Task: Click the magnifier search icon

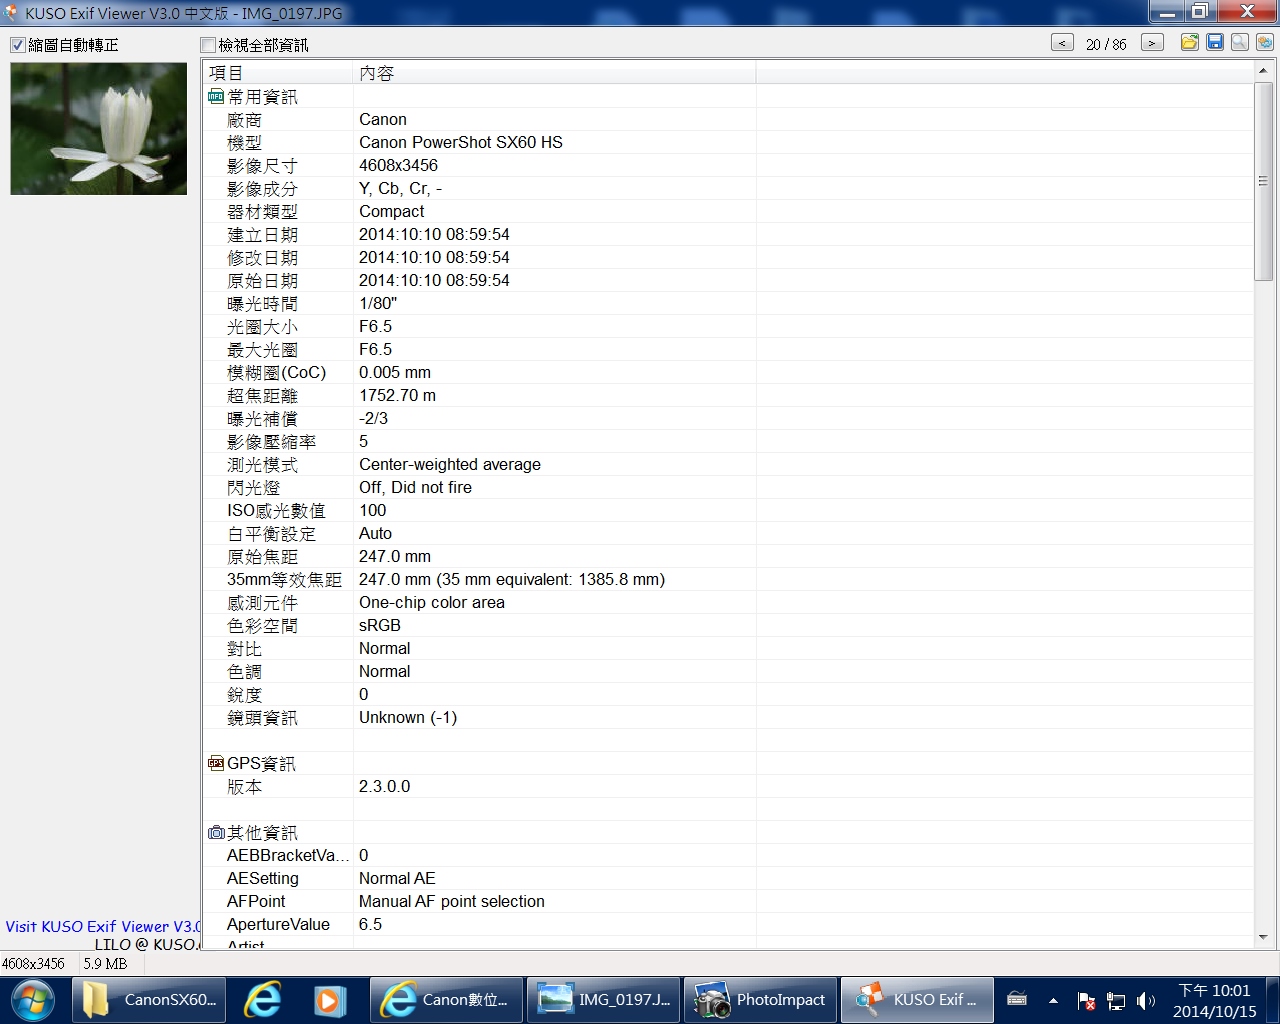Action: pyautogui.click(x=1240, y=42)
